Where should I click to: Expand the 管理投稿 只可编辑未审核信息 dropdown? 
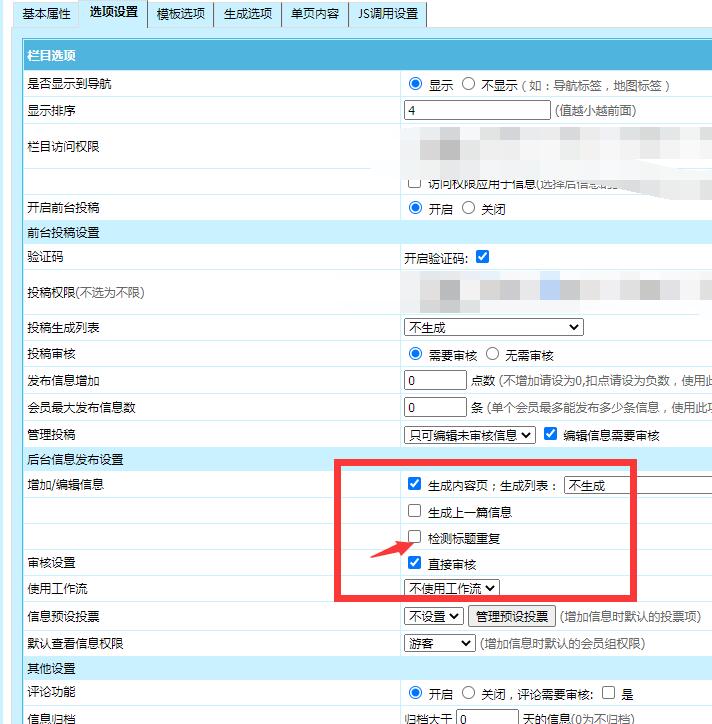(469, 435)
